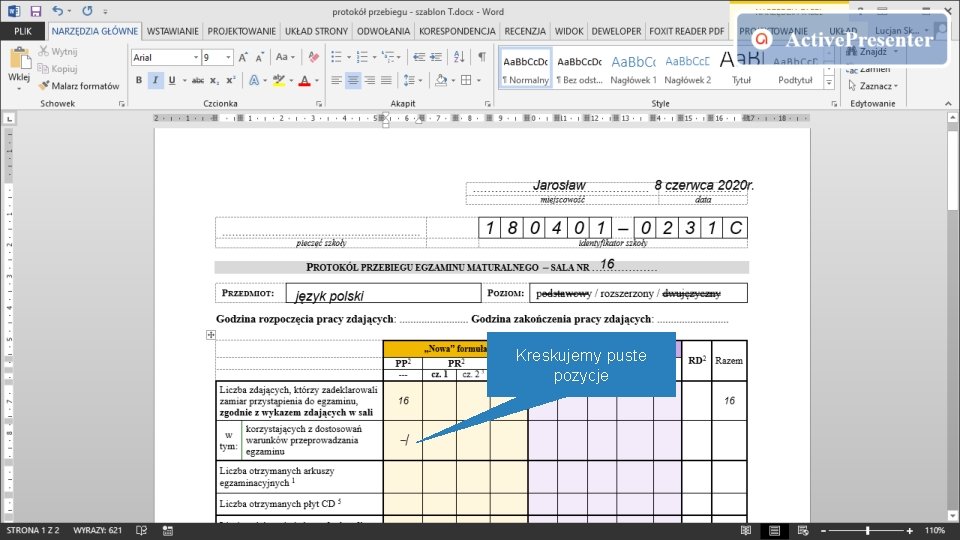Increase font size with the grow icon

point(243,57)
